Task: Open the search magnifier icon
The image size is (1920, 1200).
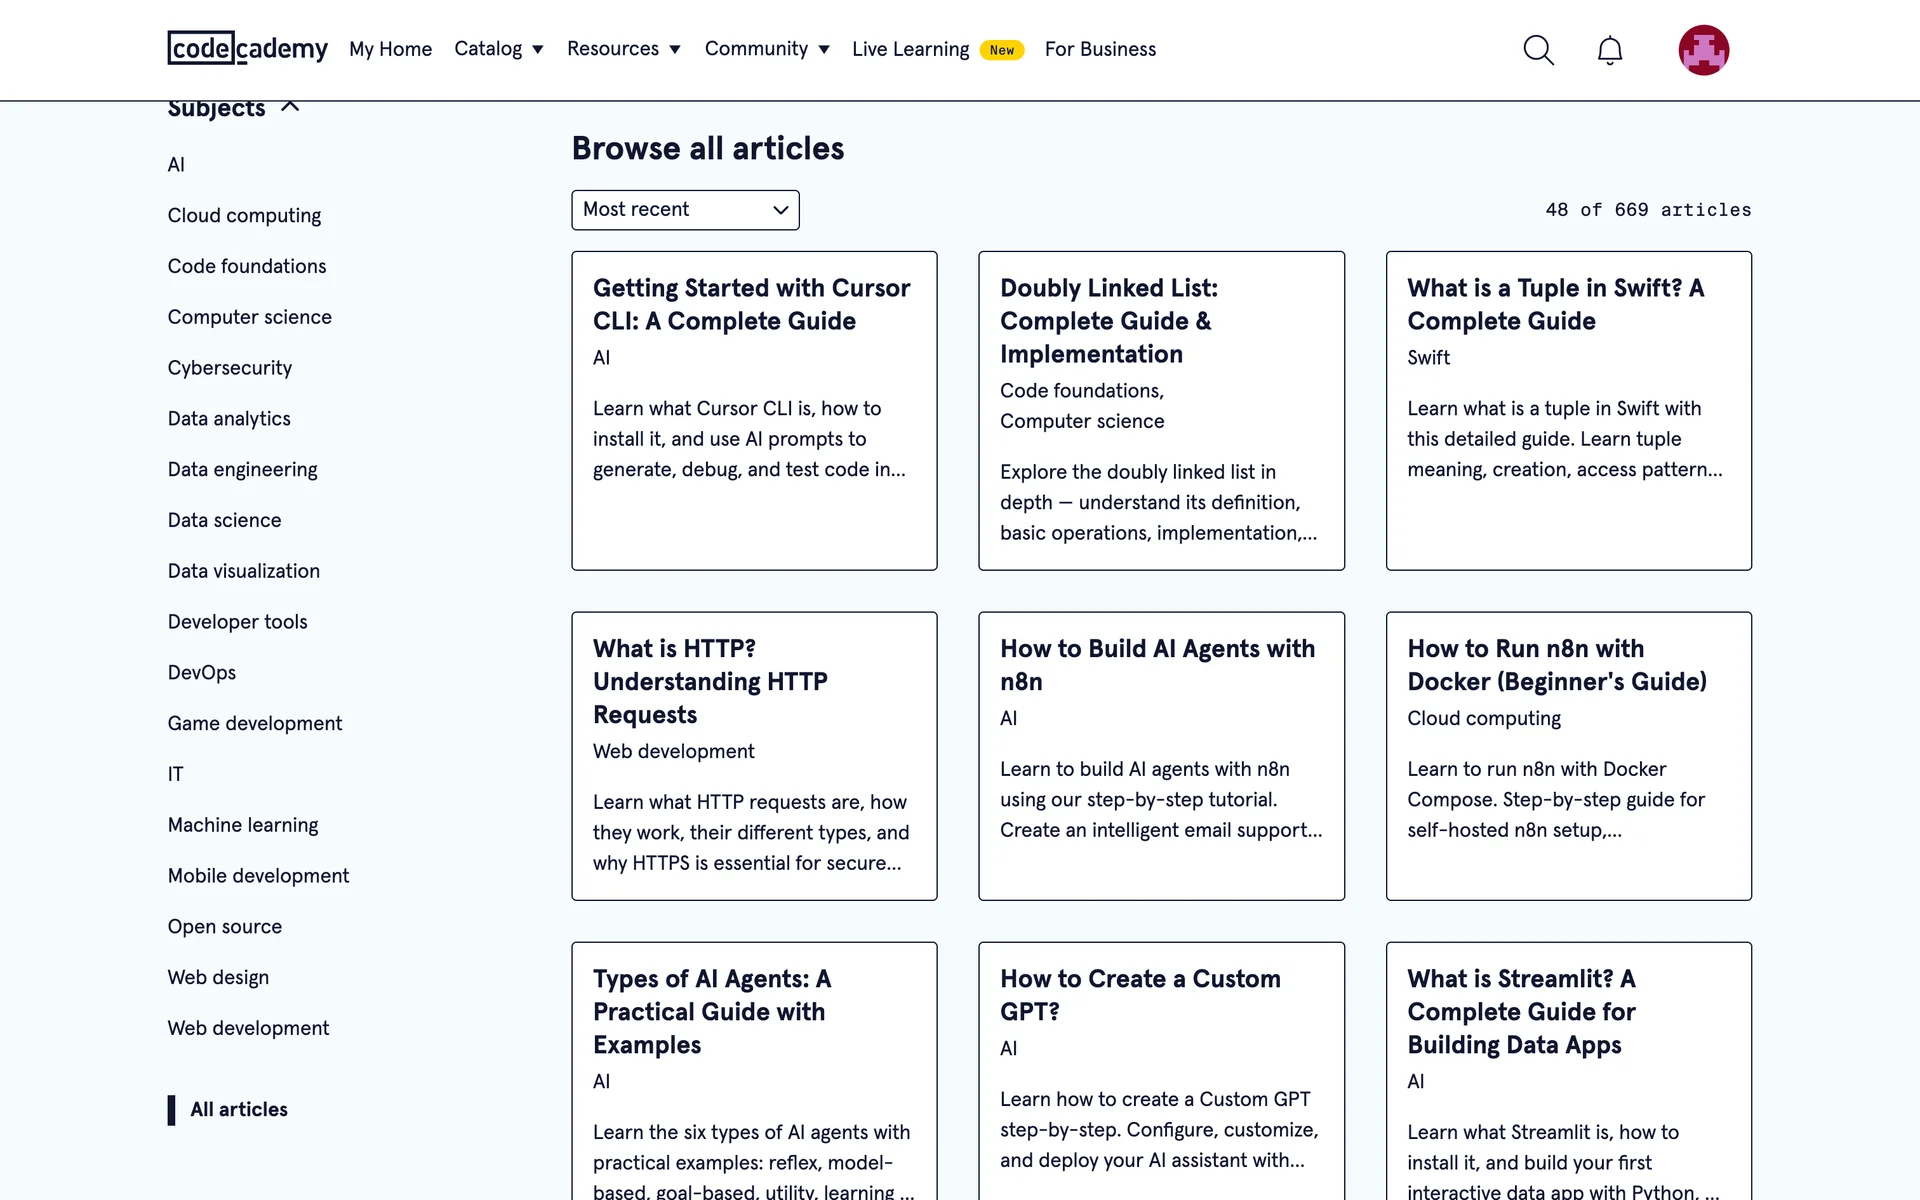Action: pos(1538,50)
